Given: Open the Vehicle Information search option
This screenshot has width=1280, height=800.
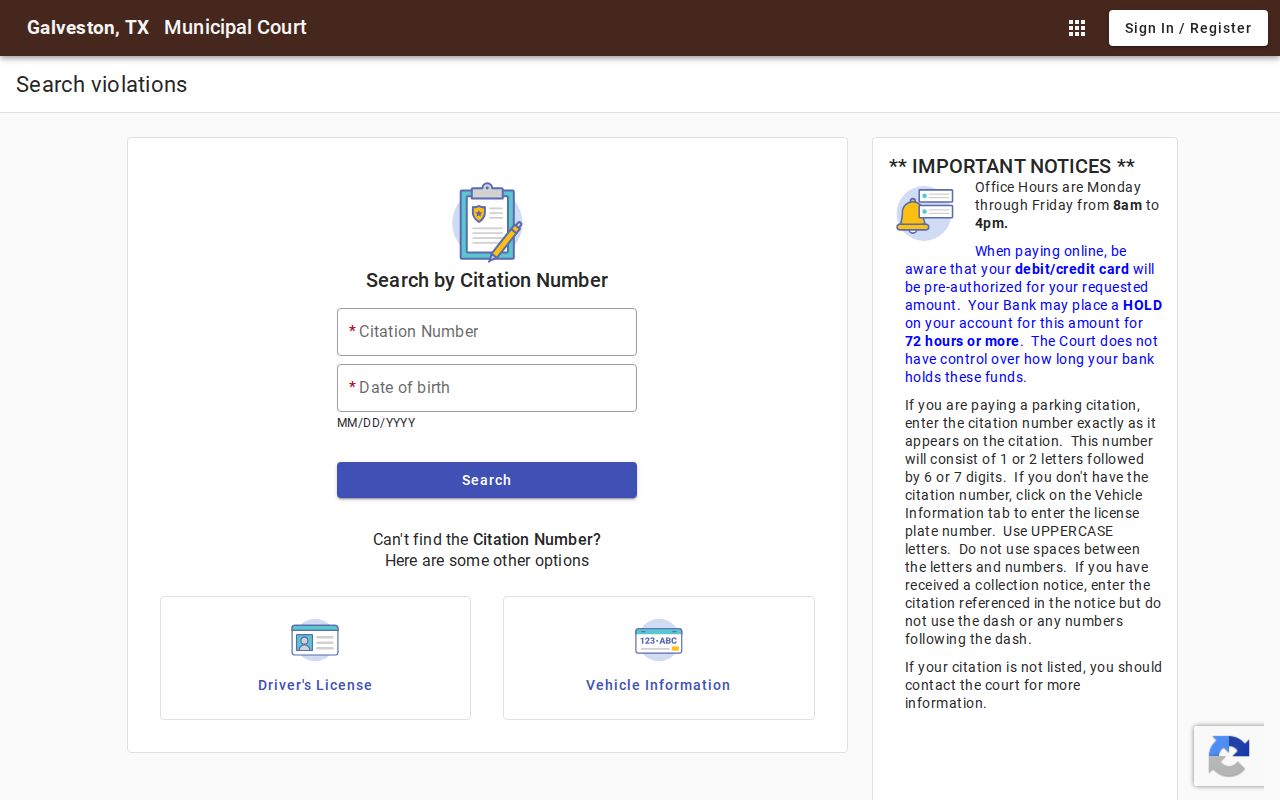Looking at the screenshot, I should coord(658,658).
